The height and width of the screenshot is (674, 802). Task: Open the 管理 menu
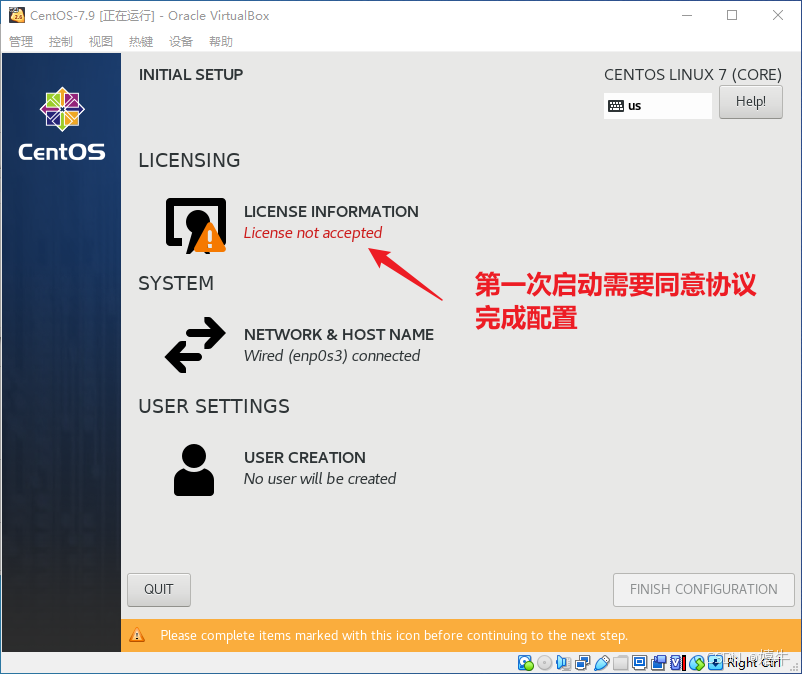click(x=21, y=41)
